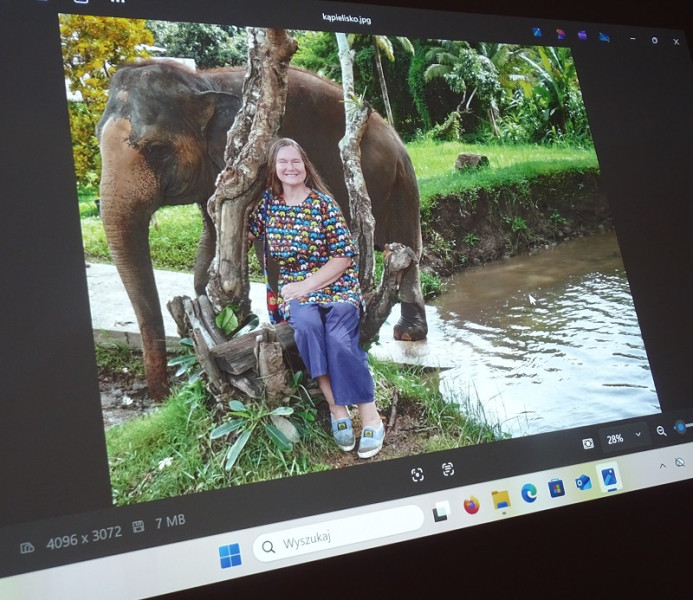Open Task View from the taskbar
The height and width of the screenshot is (600, 693).
coord(441,511)
